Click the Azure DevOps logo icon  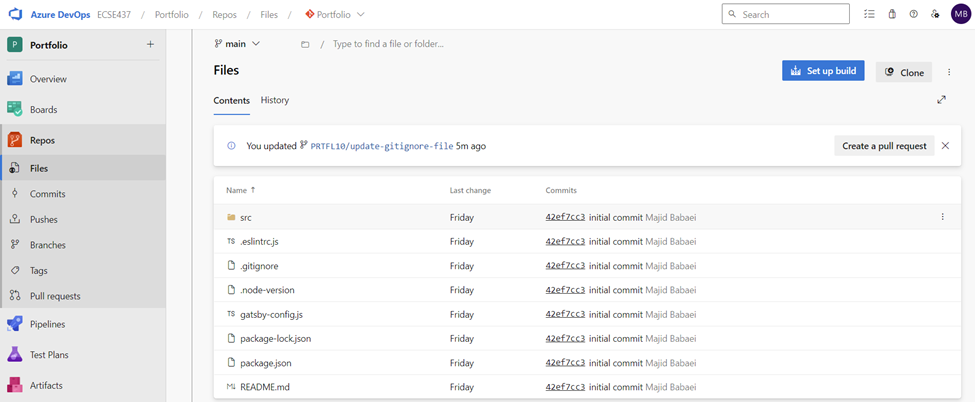pos(15,14)
